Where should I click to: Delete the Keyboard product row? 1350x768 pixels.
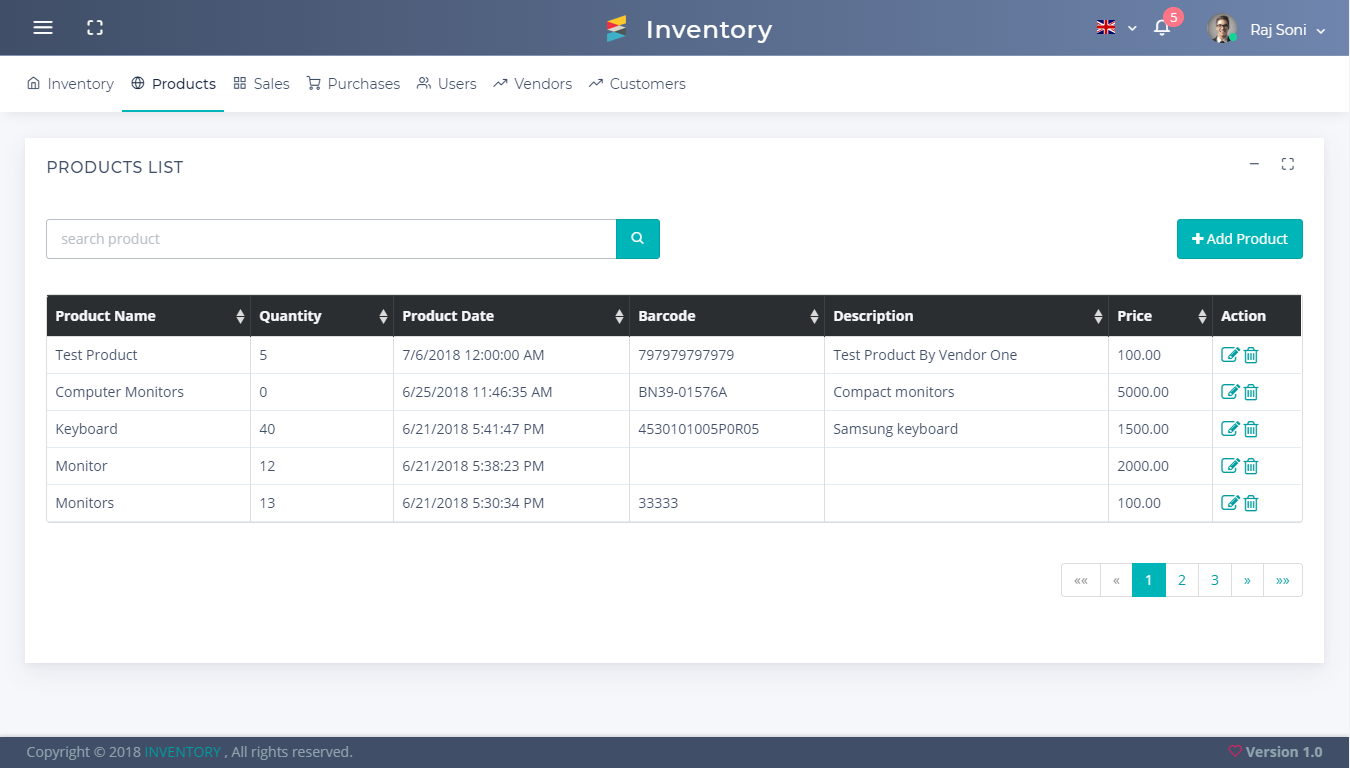coord(1251,429)
